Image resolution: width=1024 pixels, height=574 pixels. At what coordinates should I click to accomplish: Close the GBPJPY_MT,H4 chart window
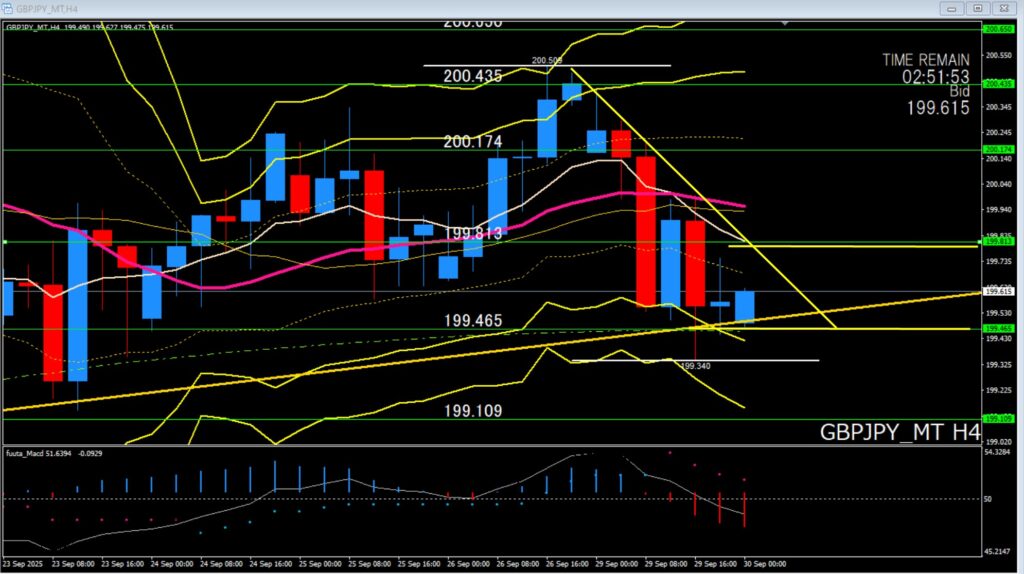(1006, 8)
